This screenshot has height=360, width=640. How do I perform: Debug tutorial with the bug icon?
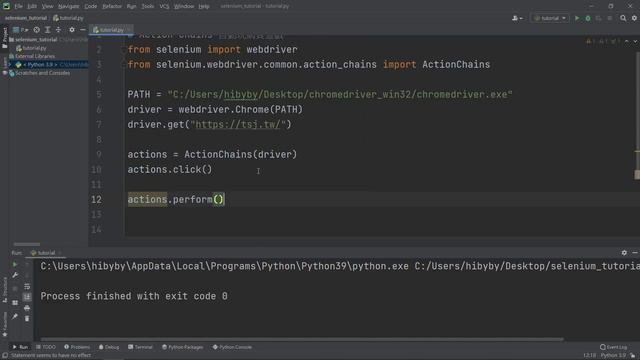point(588,18)
